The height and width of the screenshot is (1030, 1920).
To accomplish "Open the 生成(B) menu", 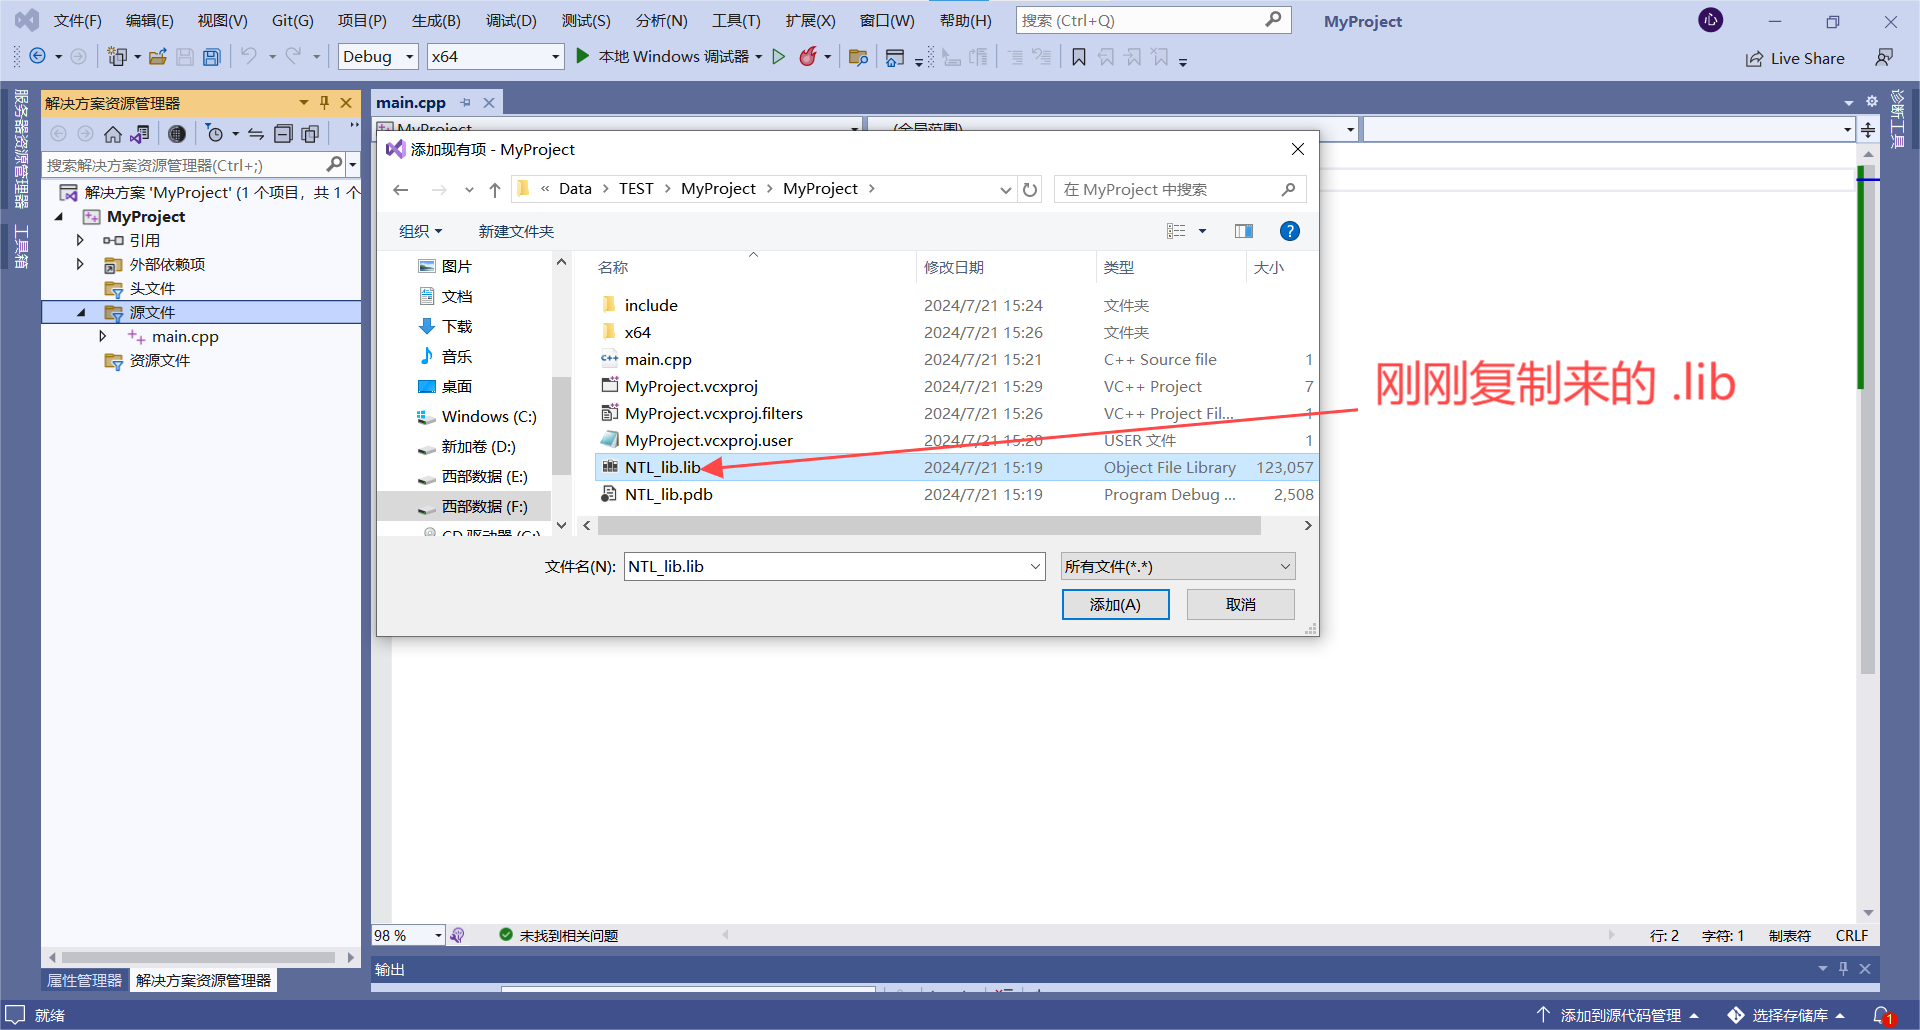I will (x=436, y=20).
